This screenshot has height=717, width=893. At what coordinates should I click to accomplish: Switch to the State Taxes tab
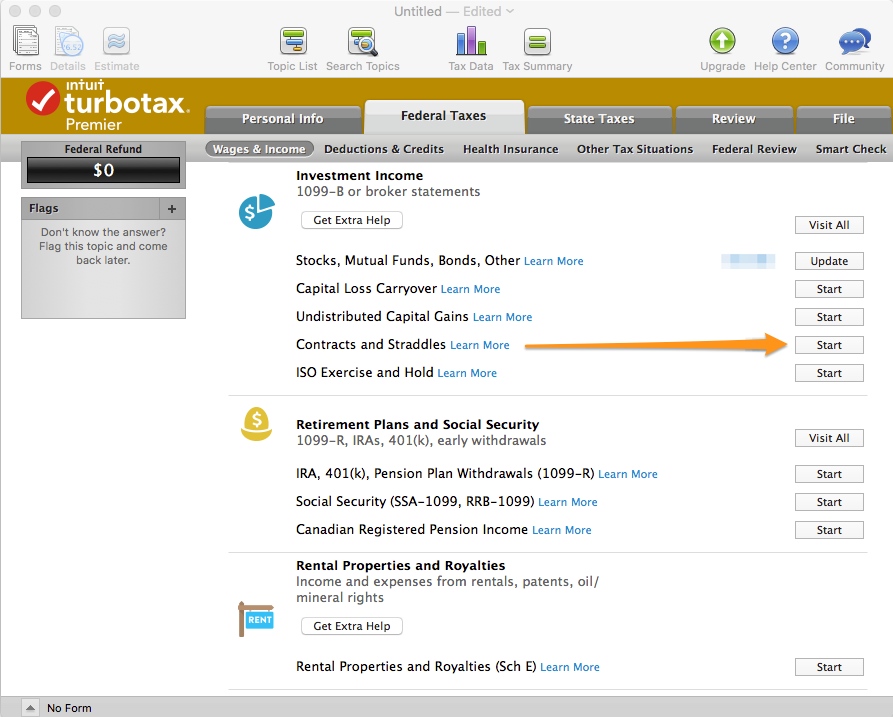[x=599, y=118]
